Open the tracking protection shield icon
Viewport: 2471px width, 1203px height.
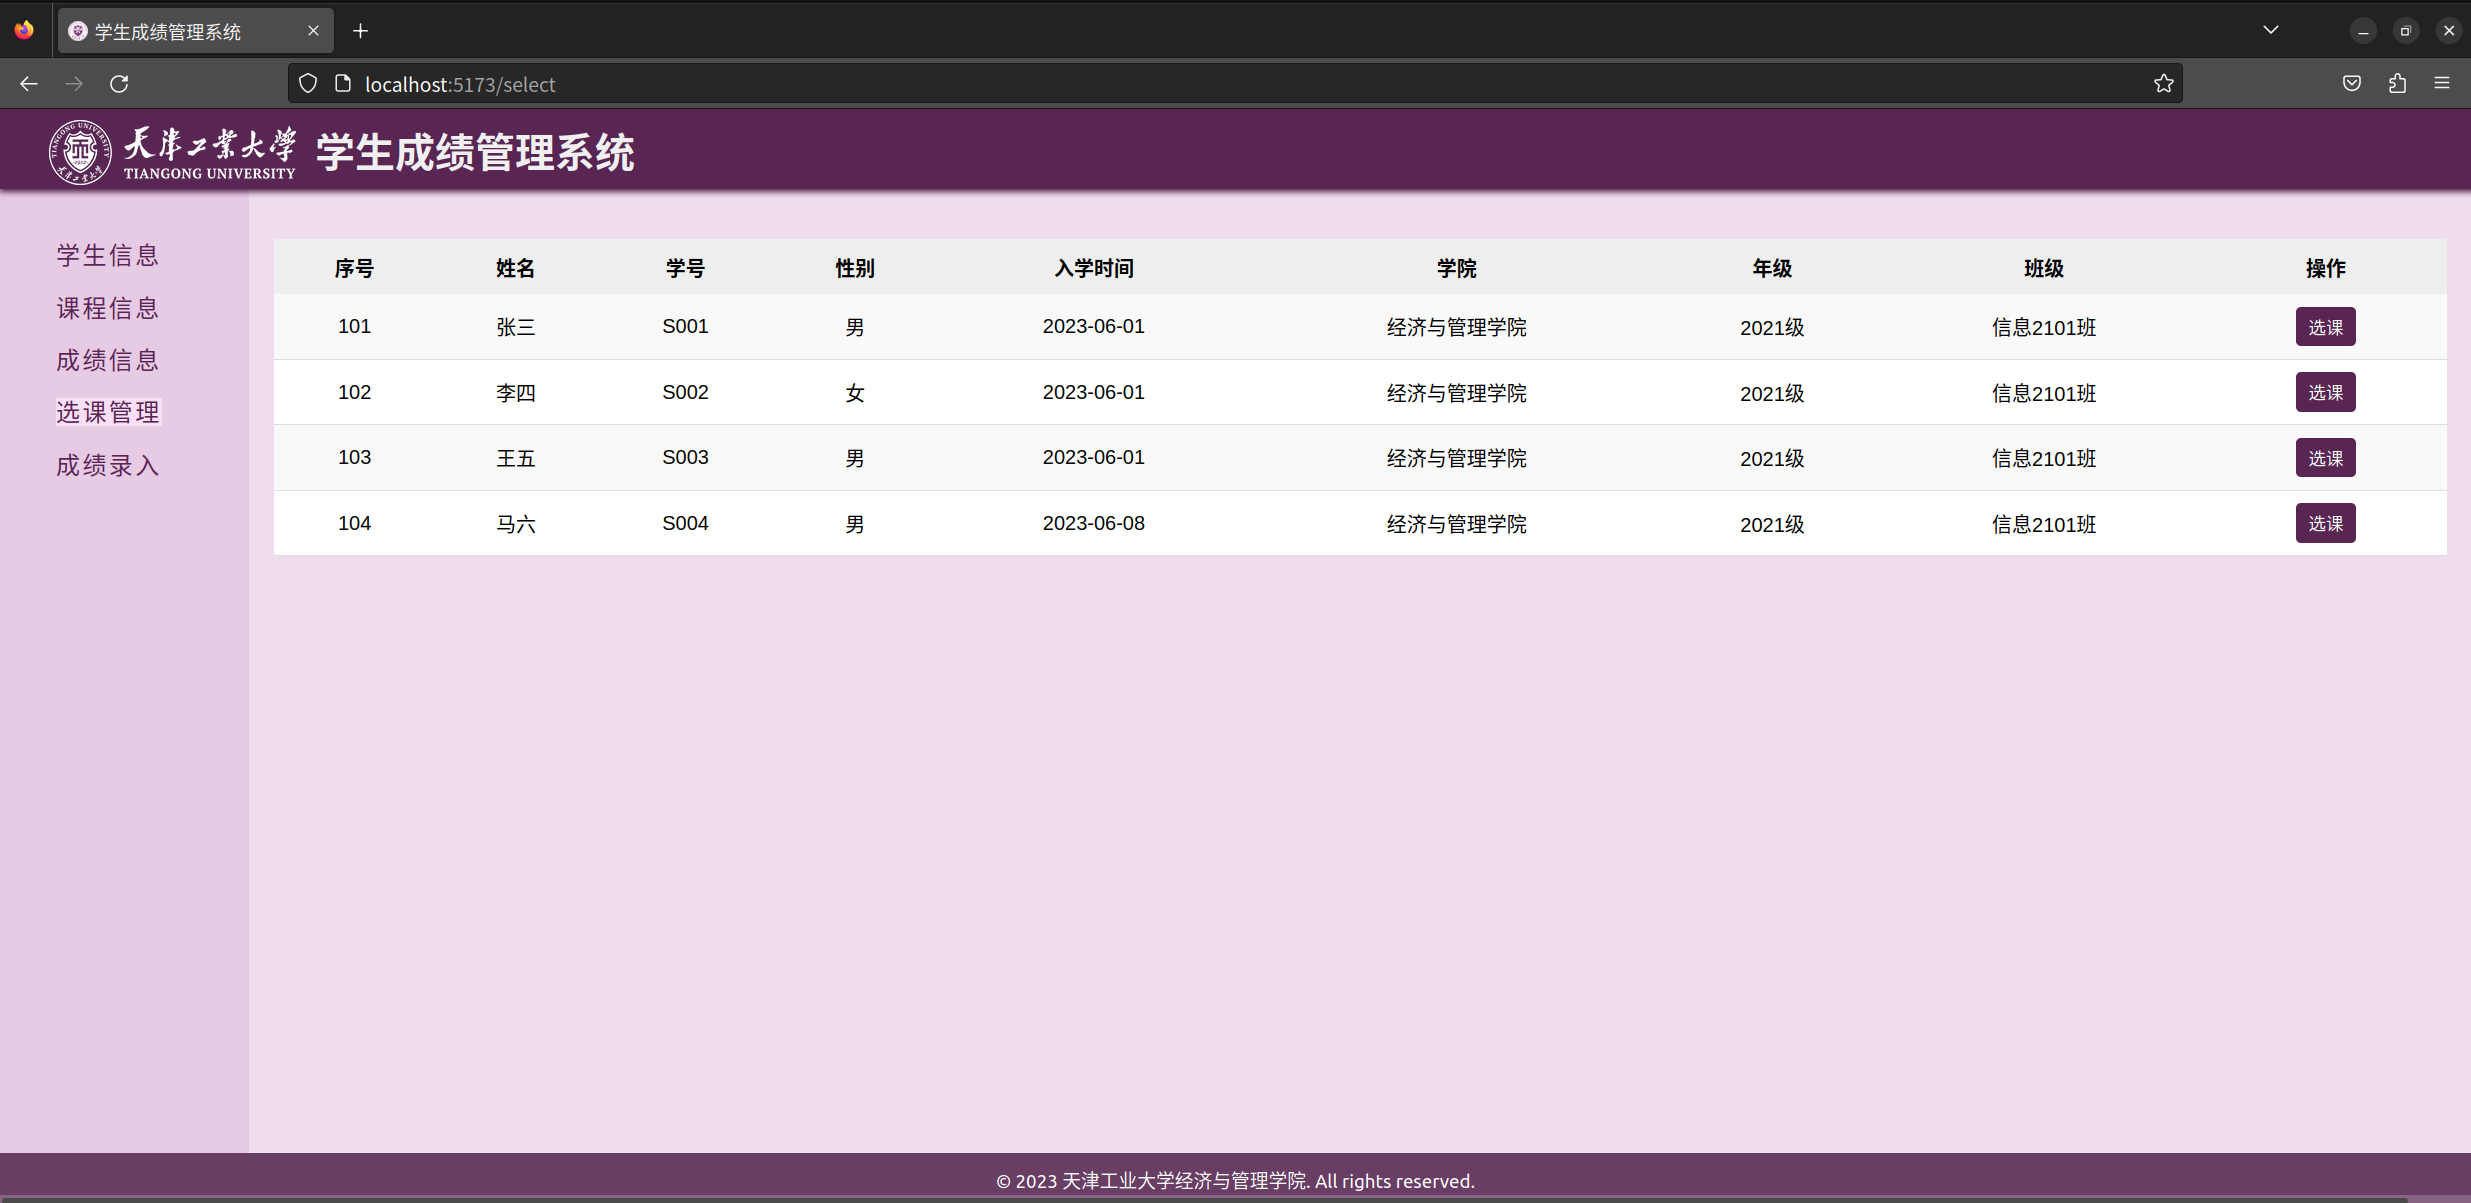(308, 84)
